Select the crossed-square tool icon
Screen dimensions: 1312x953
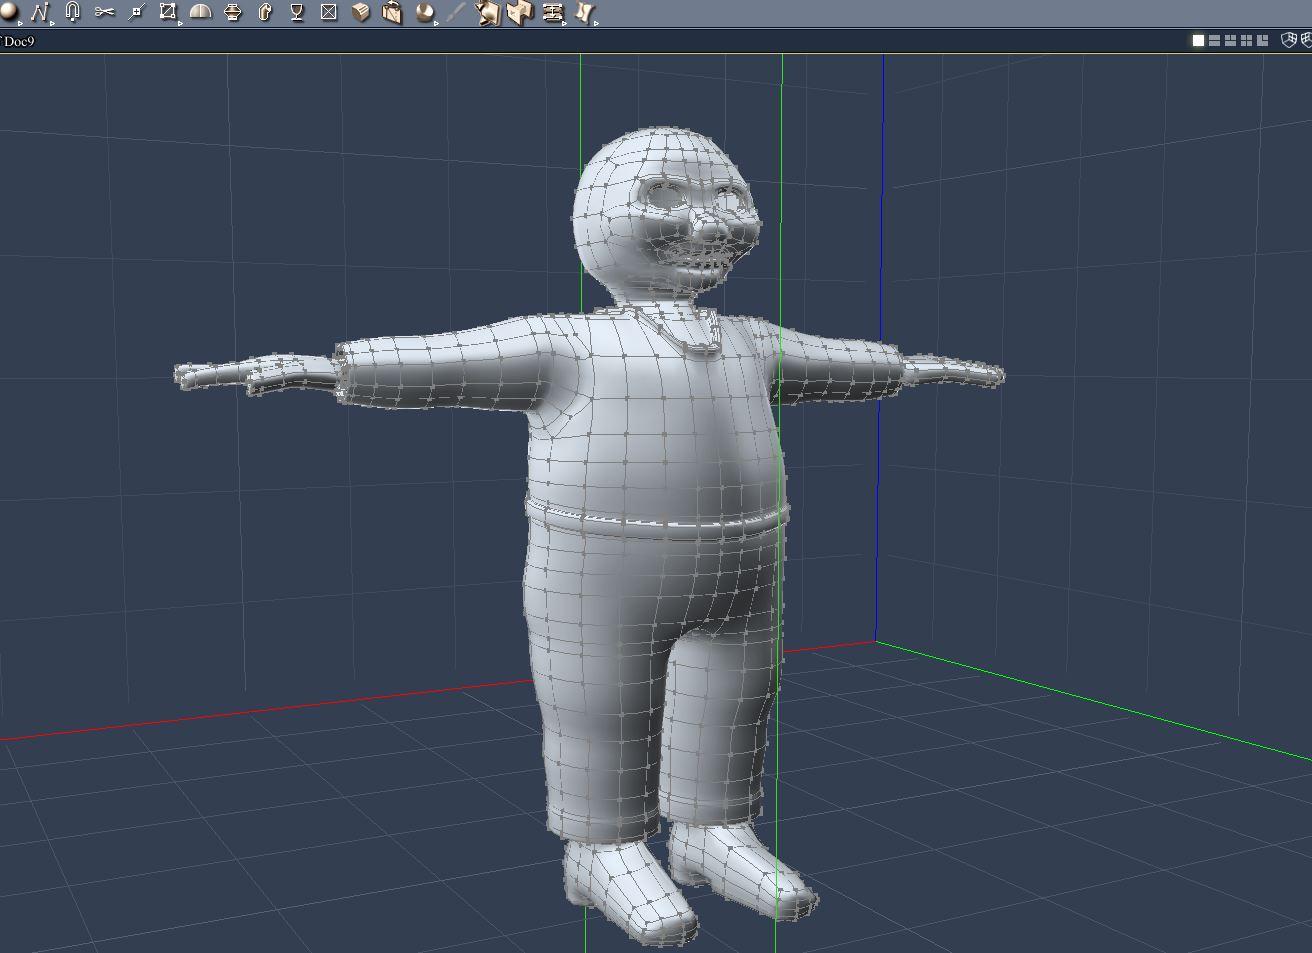click(329, 12)
